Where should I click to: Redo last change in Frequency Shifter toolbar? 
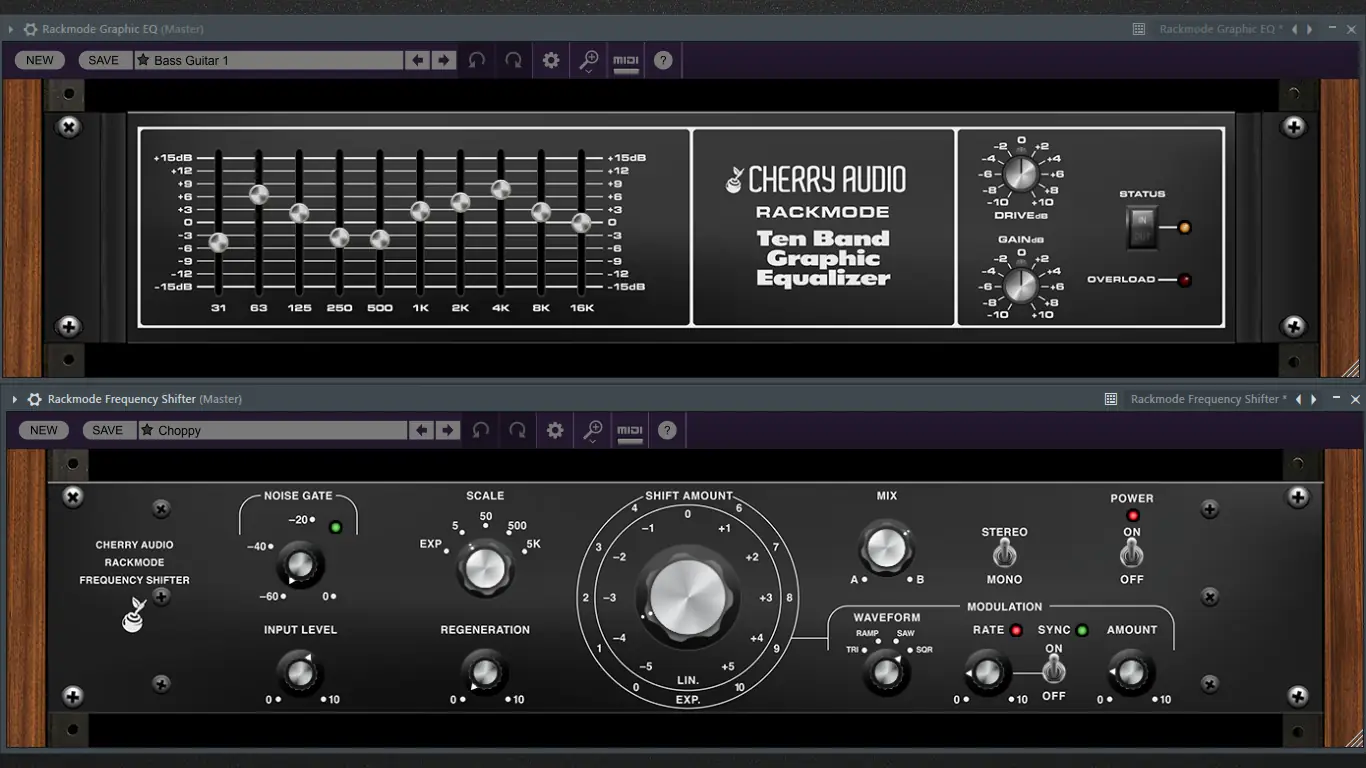coord(517,430)
